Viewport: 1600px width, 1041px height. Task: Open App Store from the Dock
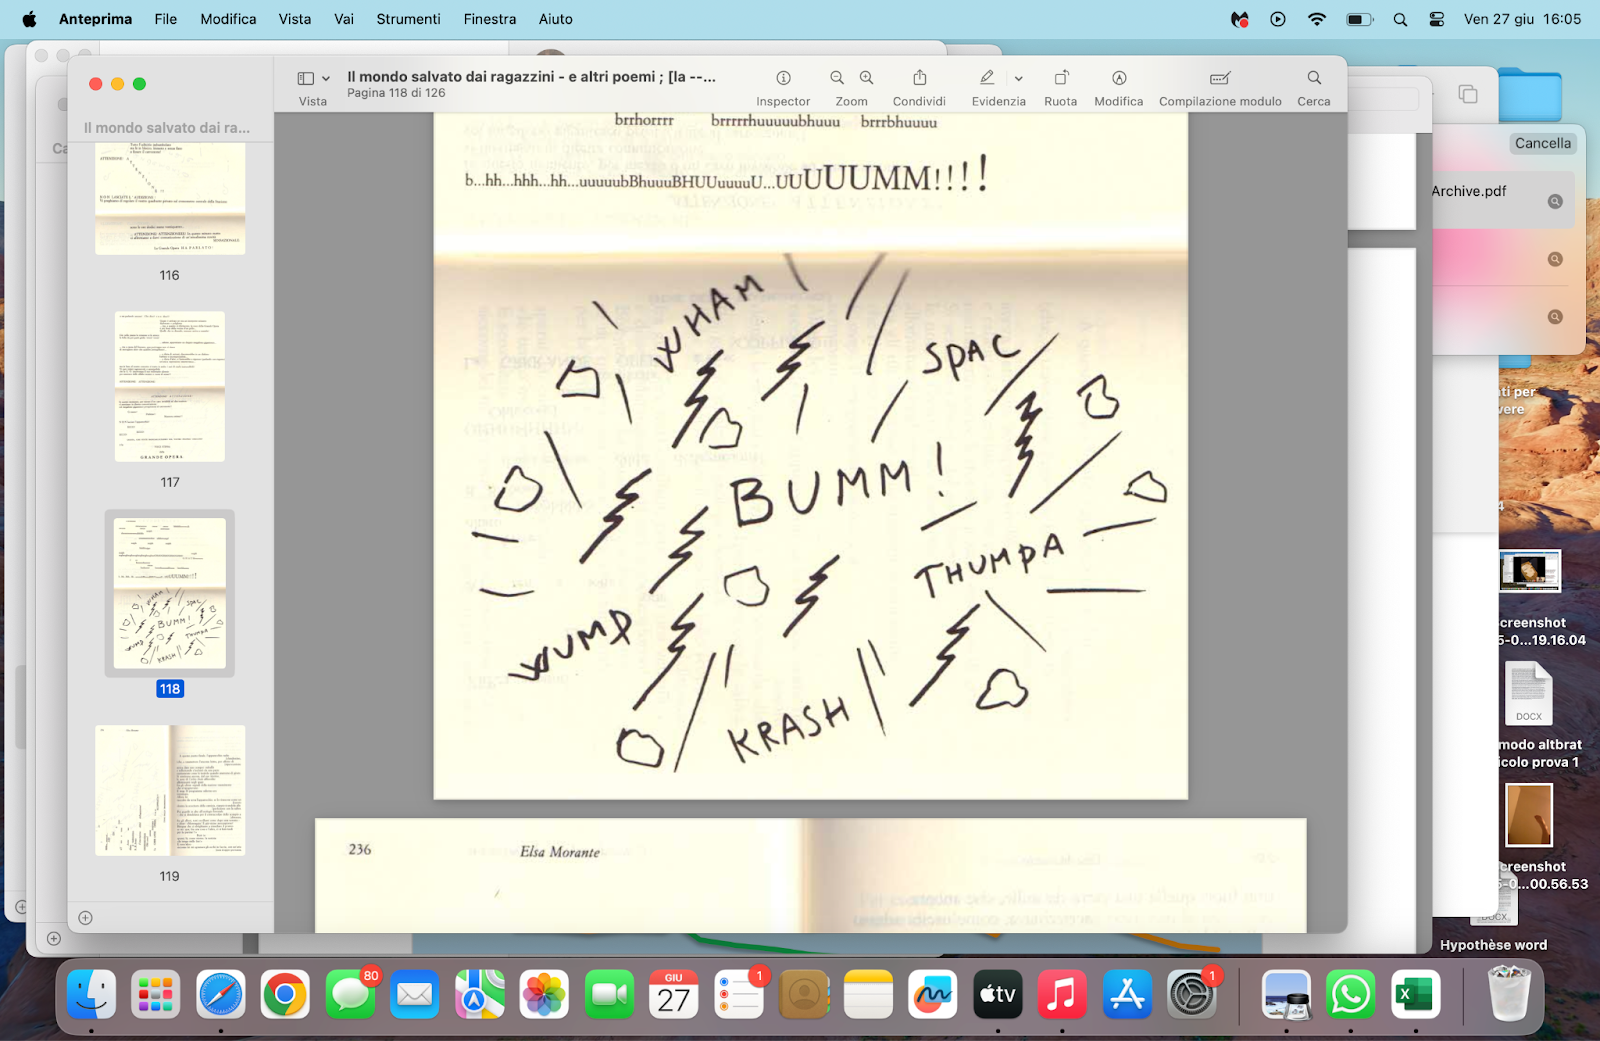pyautogui.click(x=1127, y=995)
